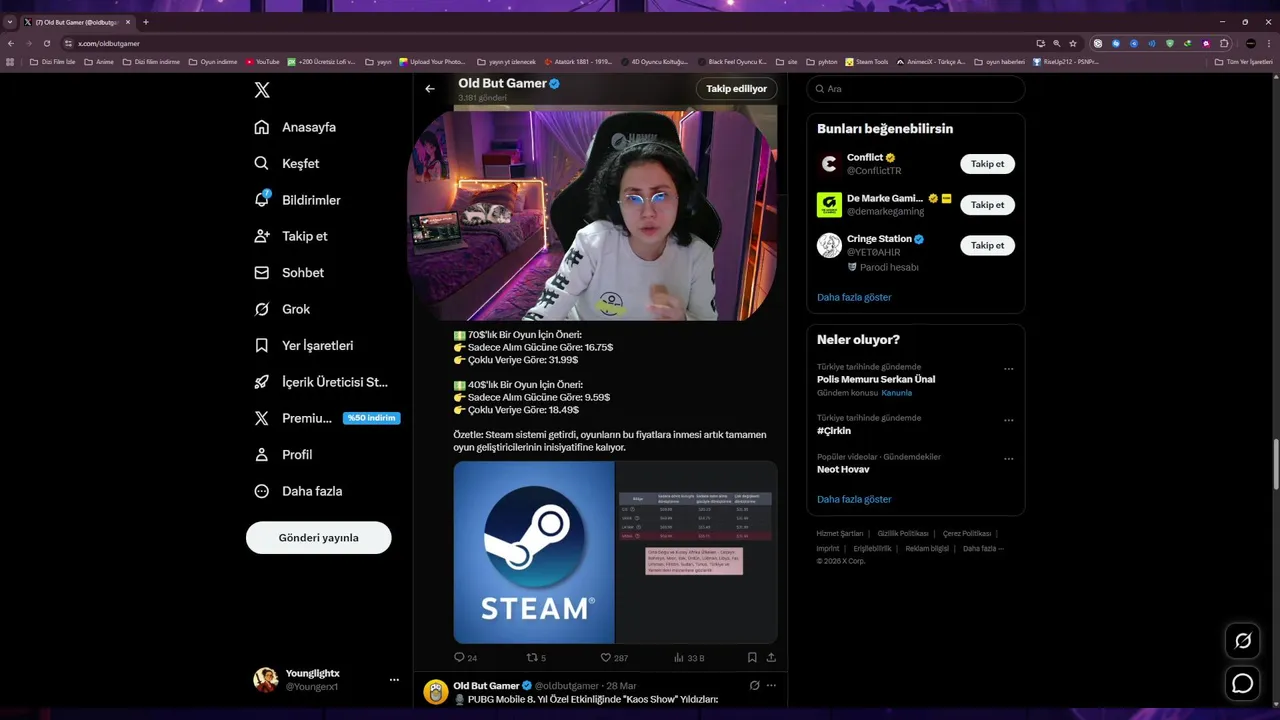This screenshot has width=1280, height=720.
Task: Reload the page in browser
Action: (x=47, y=44)
